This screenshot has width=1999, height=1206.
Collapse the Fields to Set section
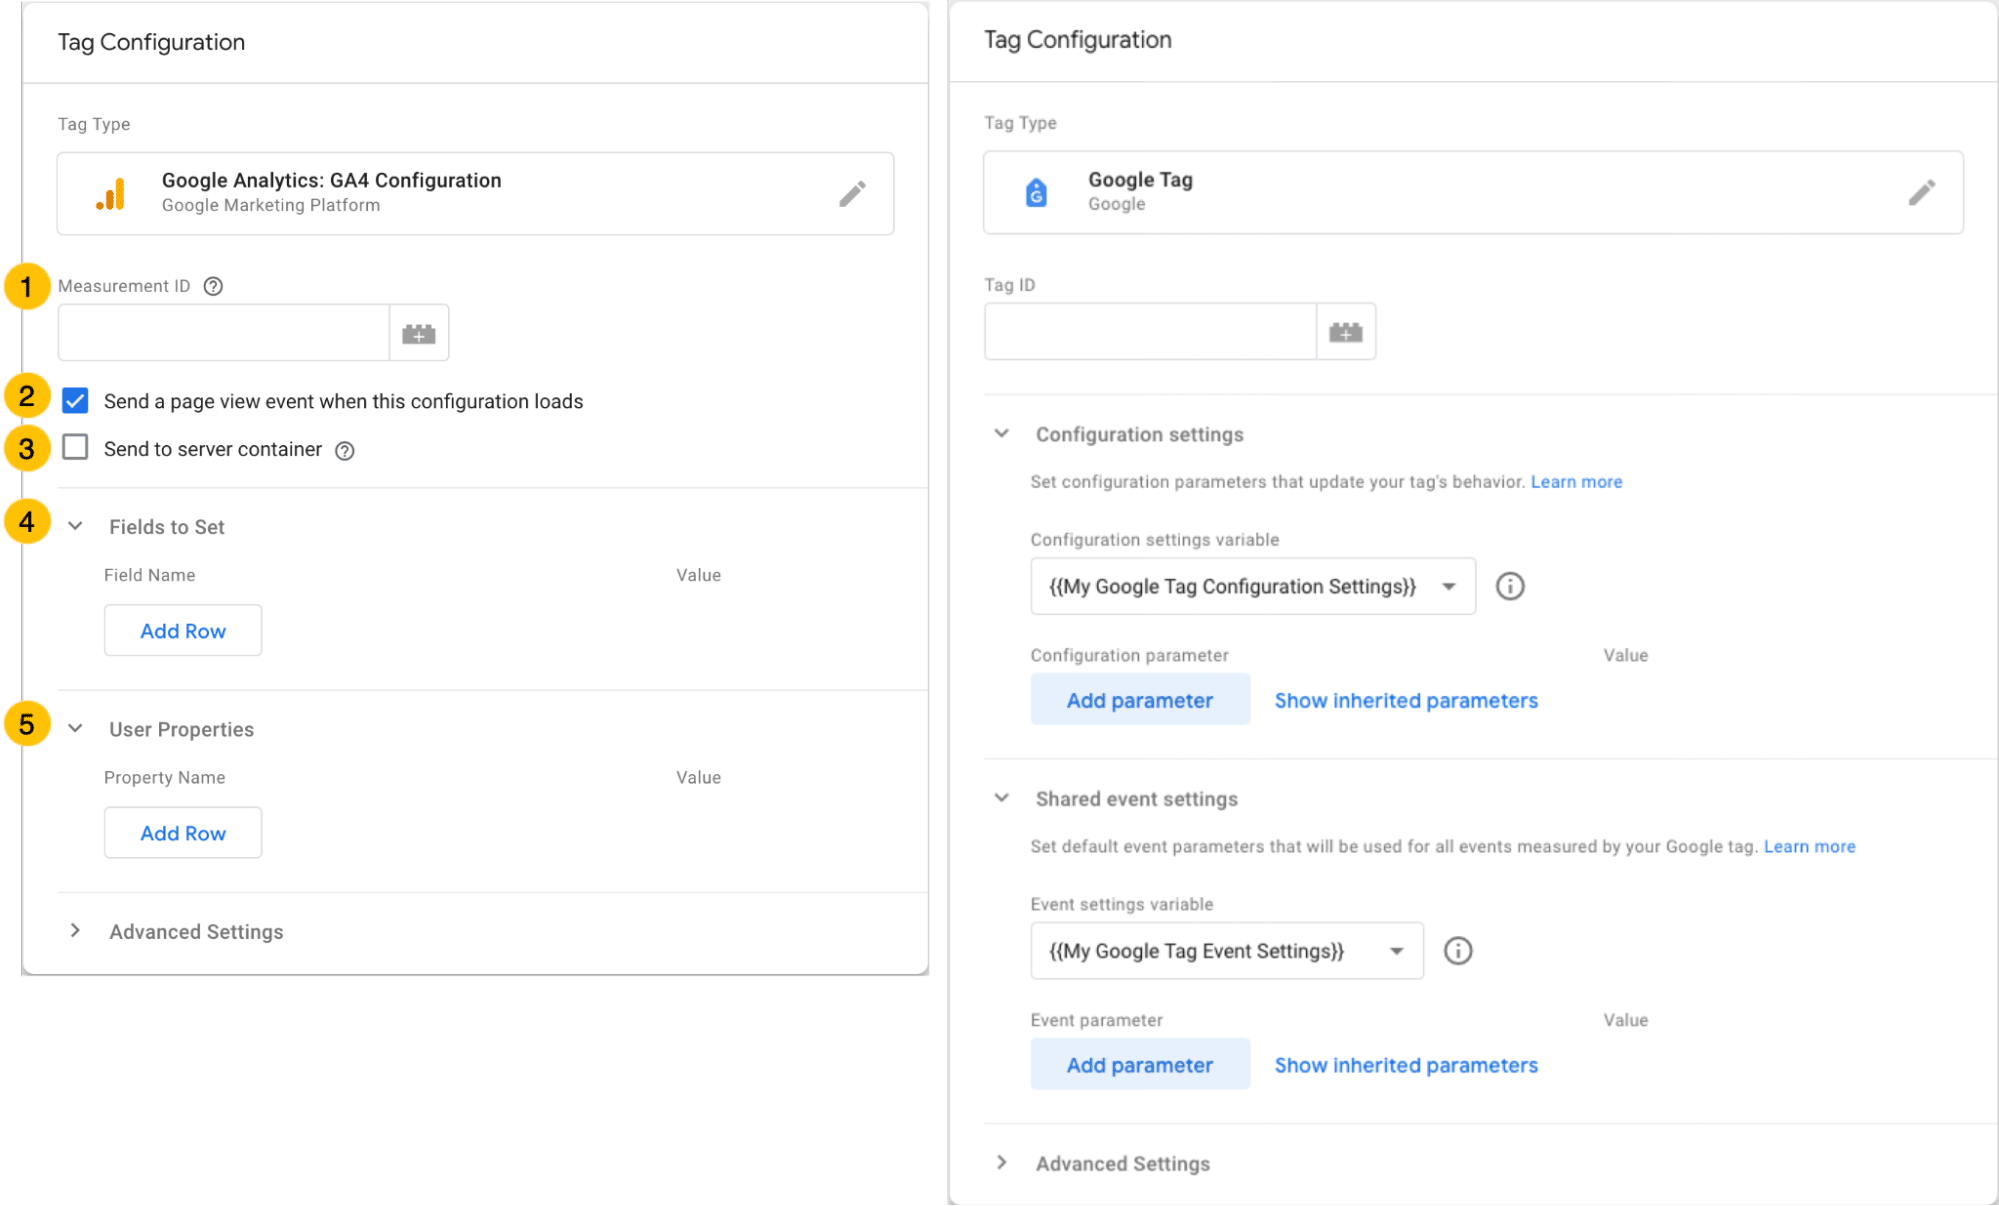pyautogui.click(x=75, y=526)
